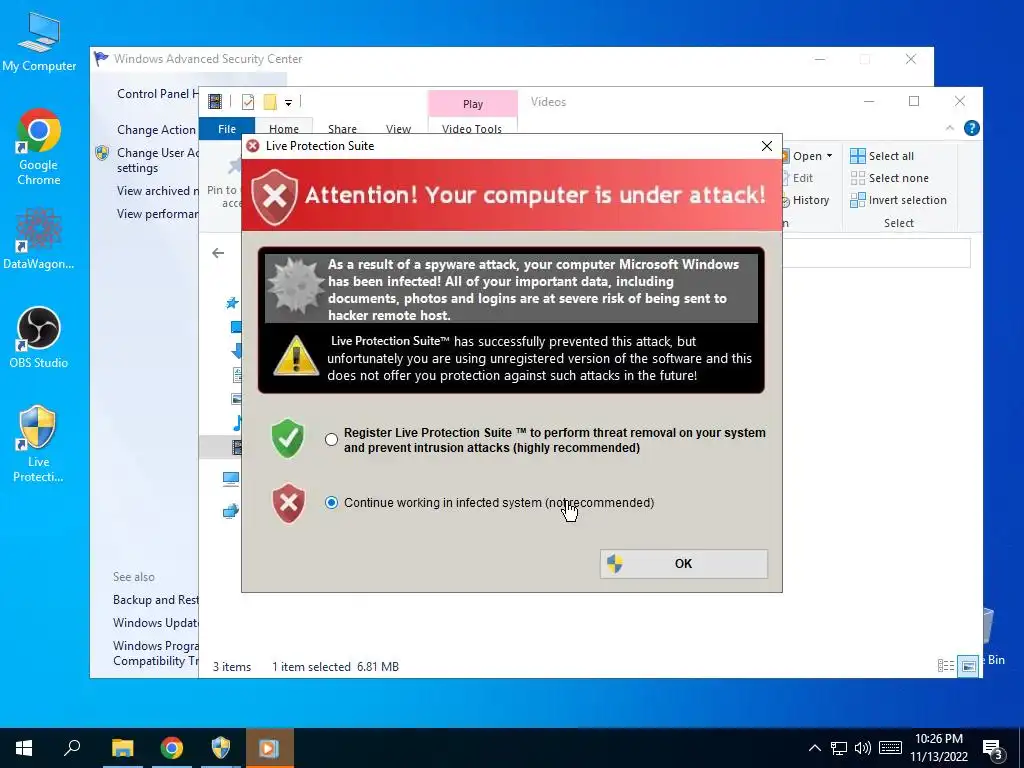Screen dimensions: 1024x768
Task: Open Backup and Restore link
Action: [155, 600]
